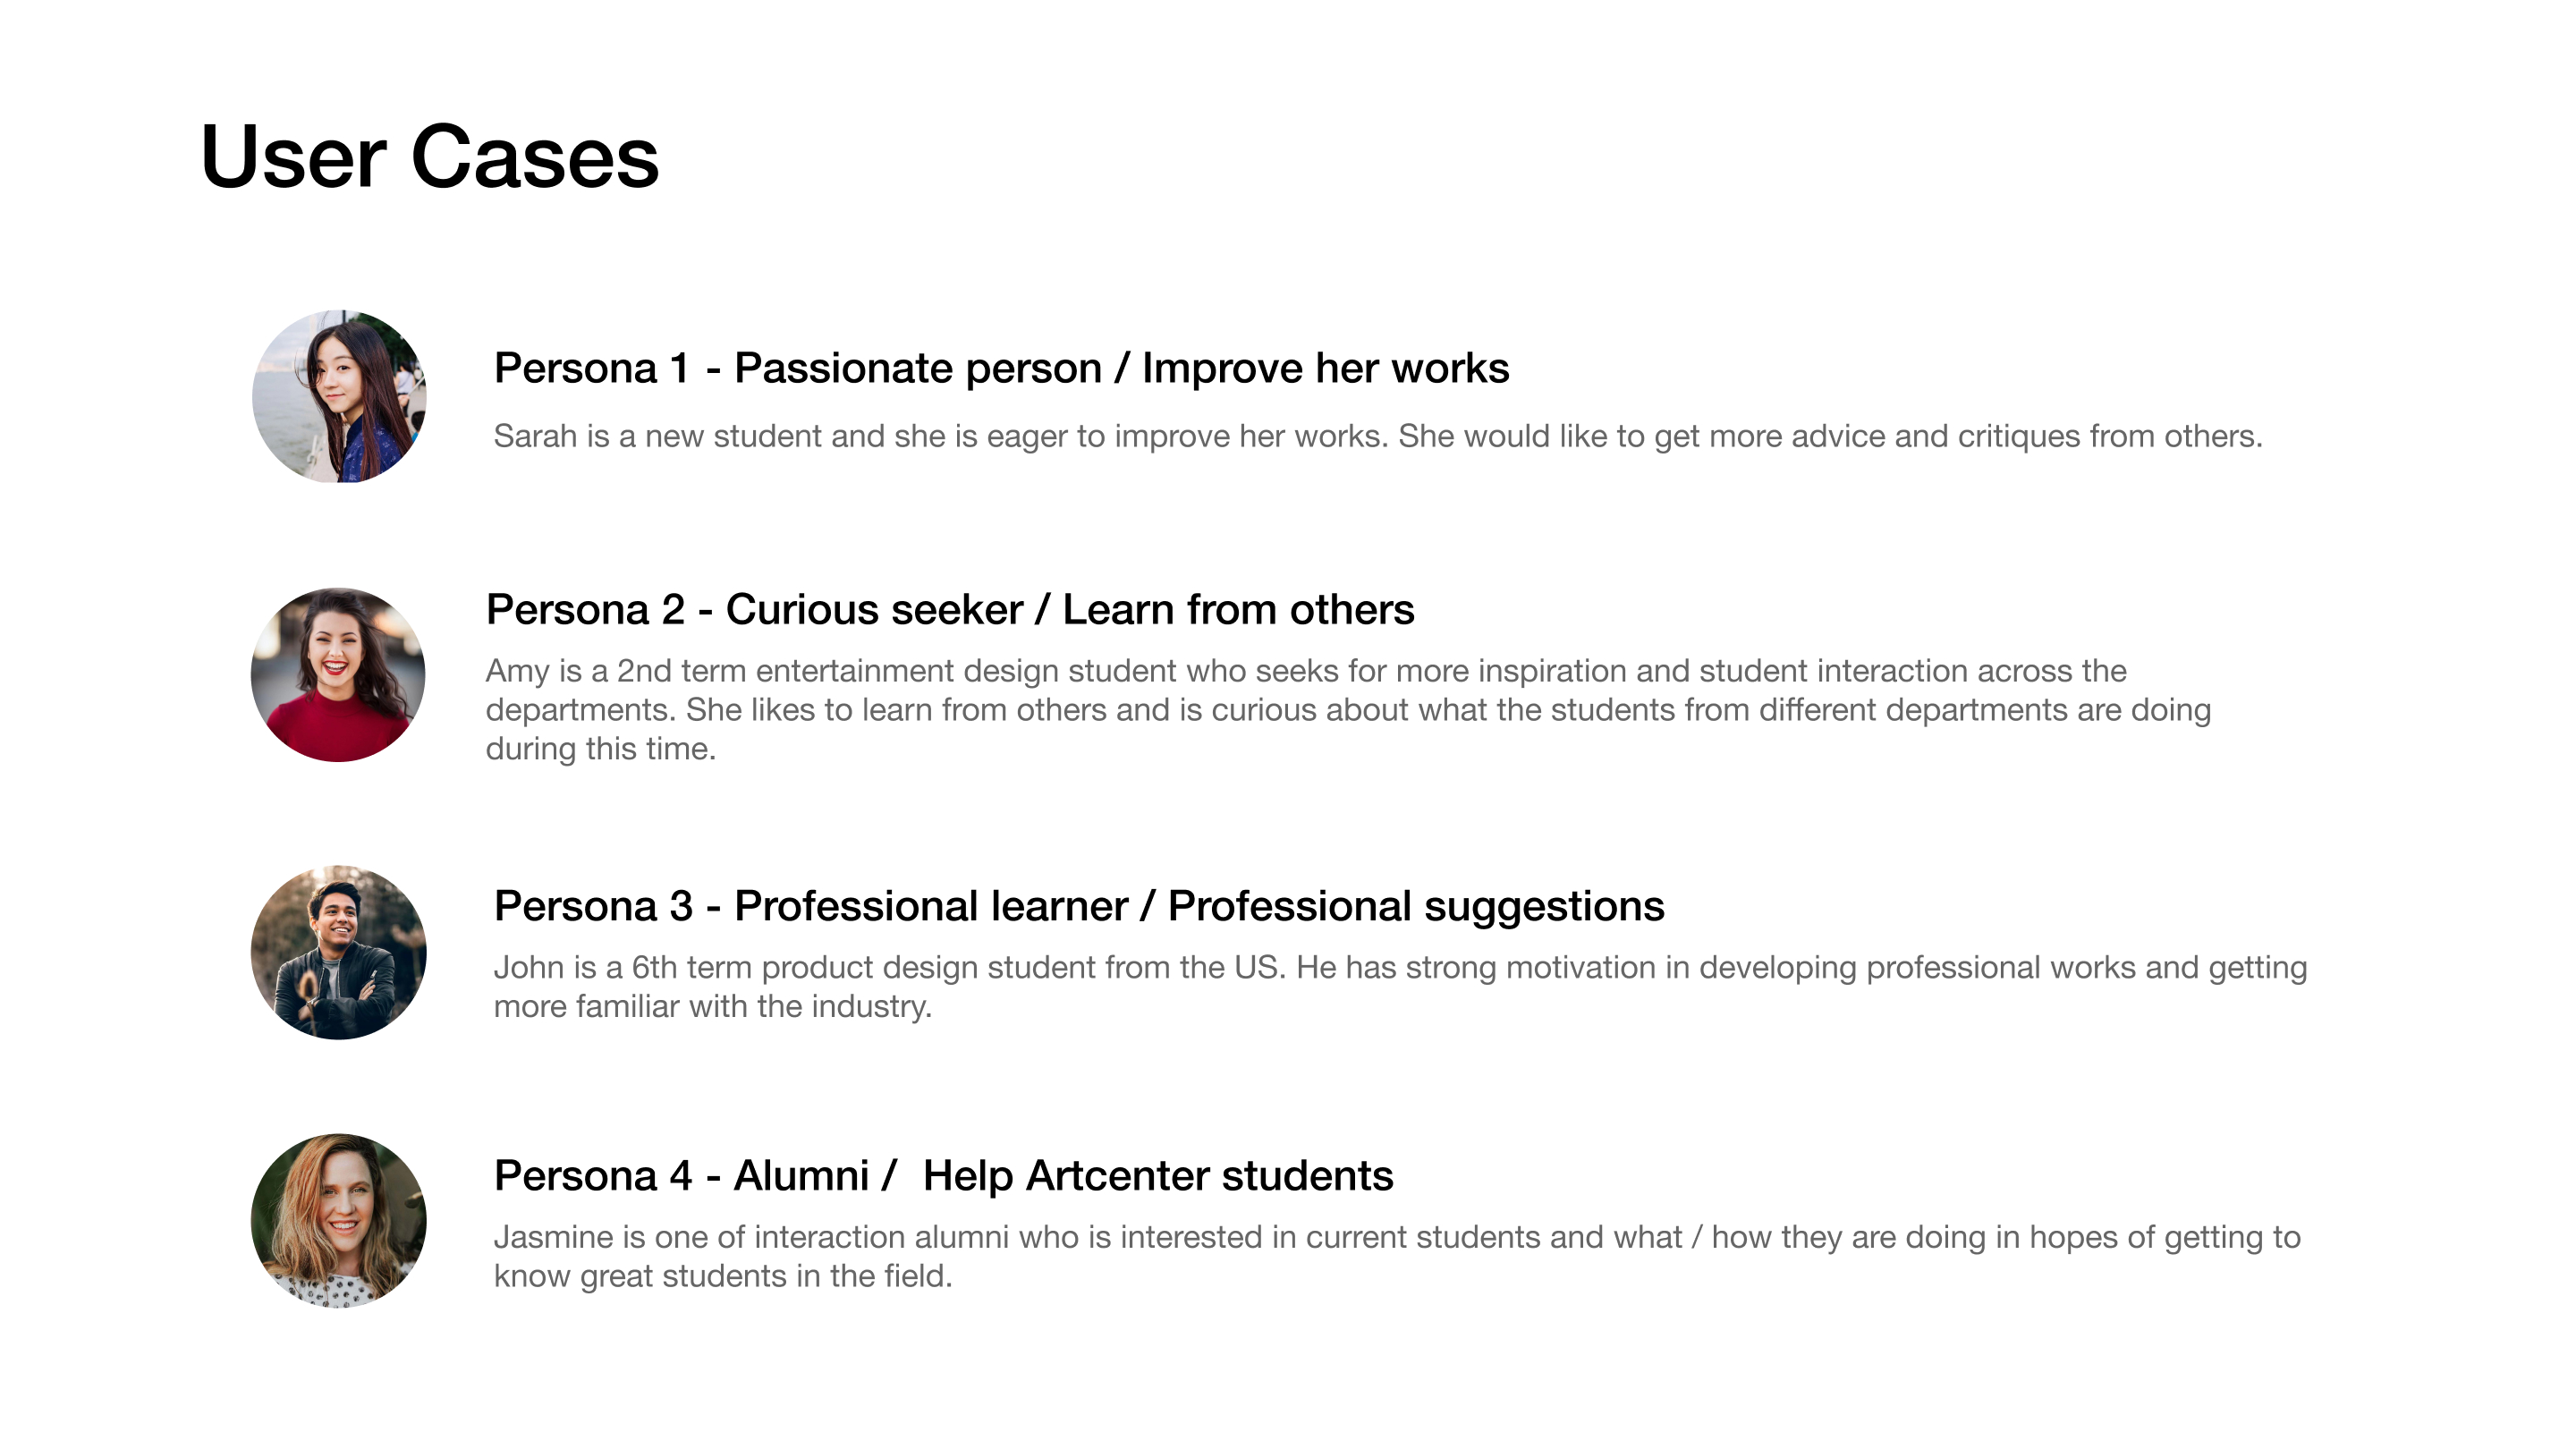Click the words "Improve her works" in the Persona 1 heading
This screenshot has height=1449, width=2576.
point(1325,368)
